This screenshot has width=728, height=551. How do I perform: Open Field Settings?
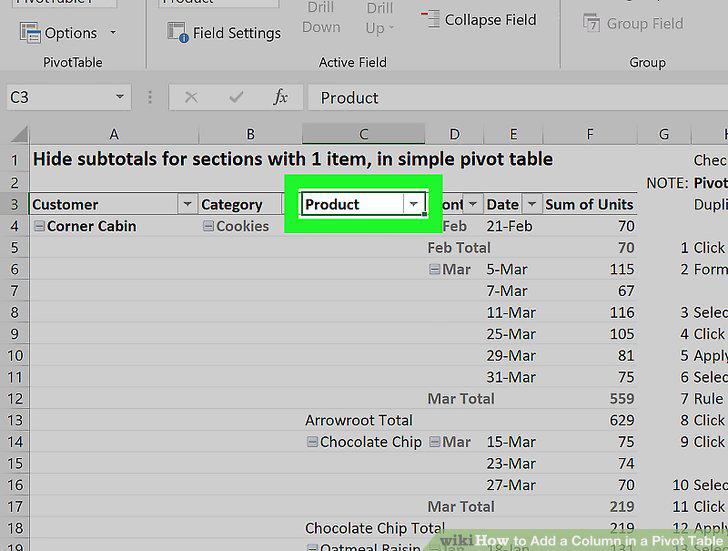[224, 33]
